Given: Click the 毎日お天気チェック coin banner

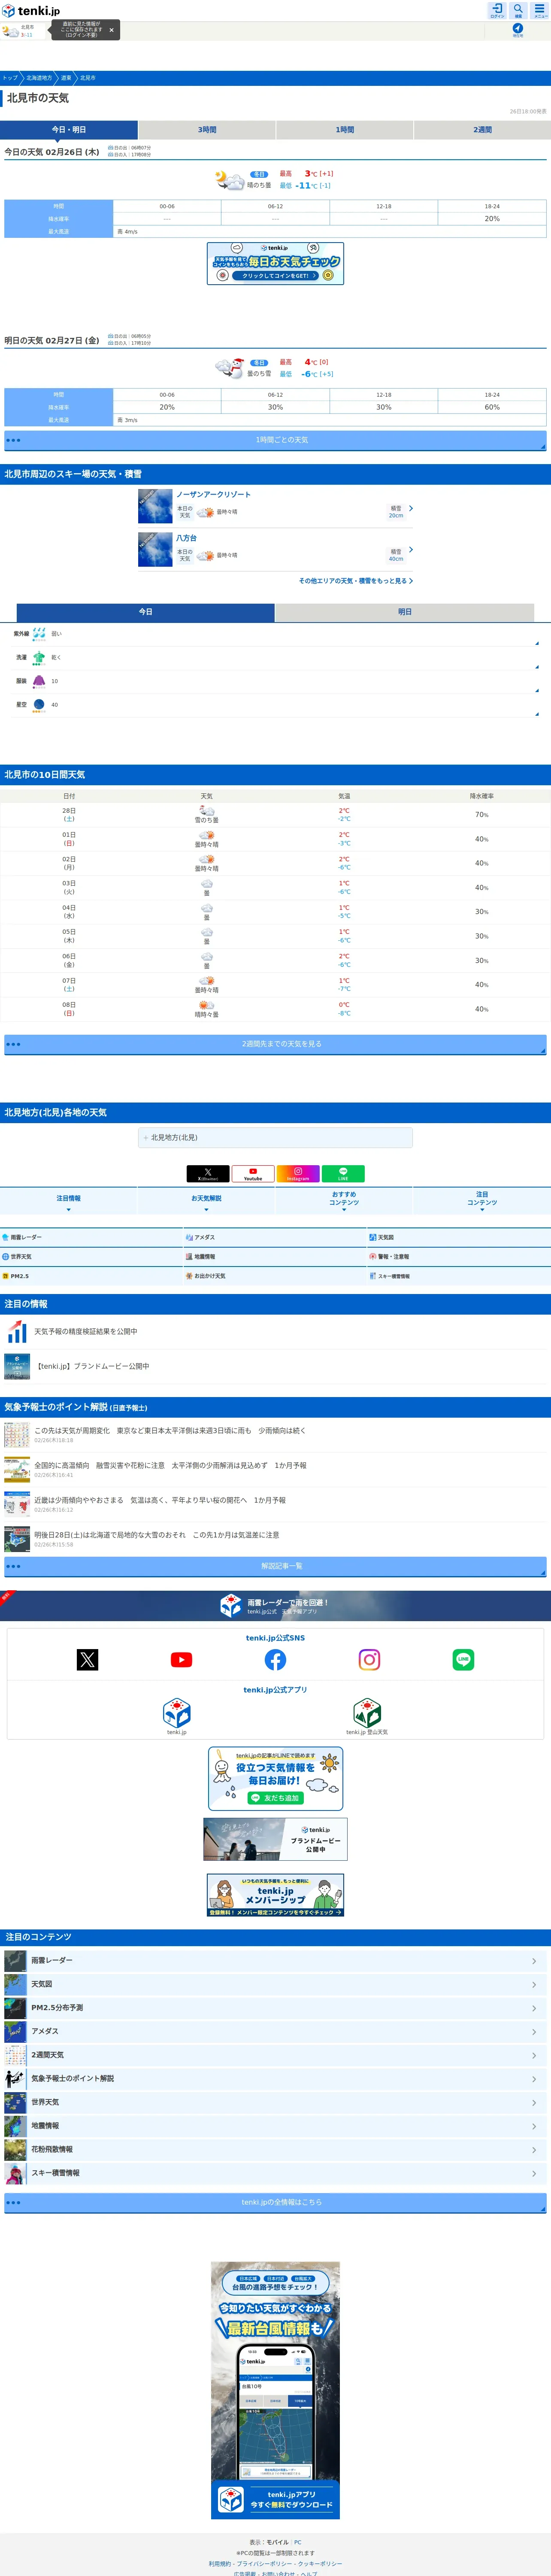Looking at the screenshot, I should point(275,263).
